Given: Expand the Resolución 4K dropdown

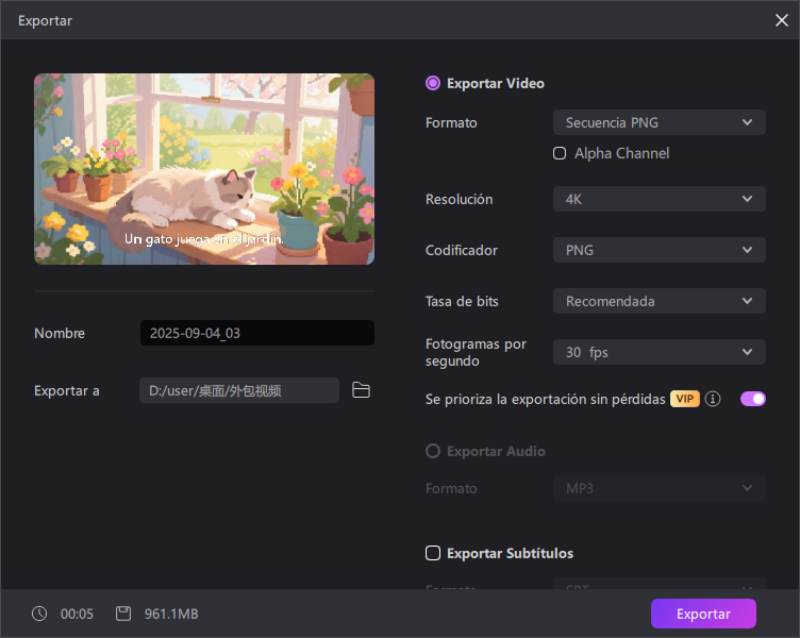Looking at the screenshot, I should pyautogui.click(x=659, y=199).
